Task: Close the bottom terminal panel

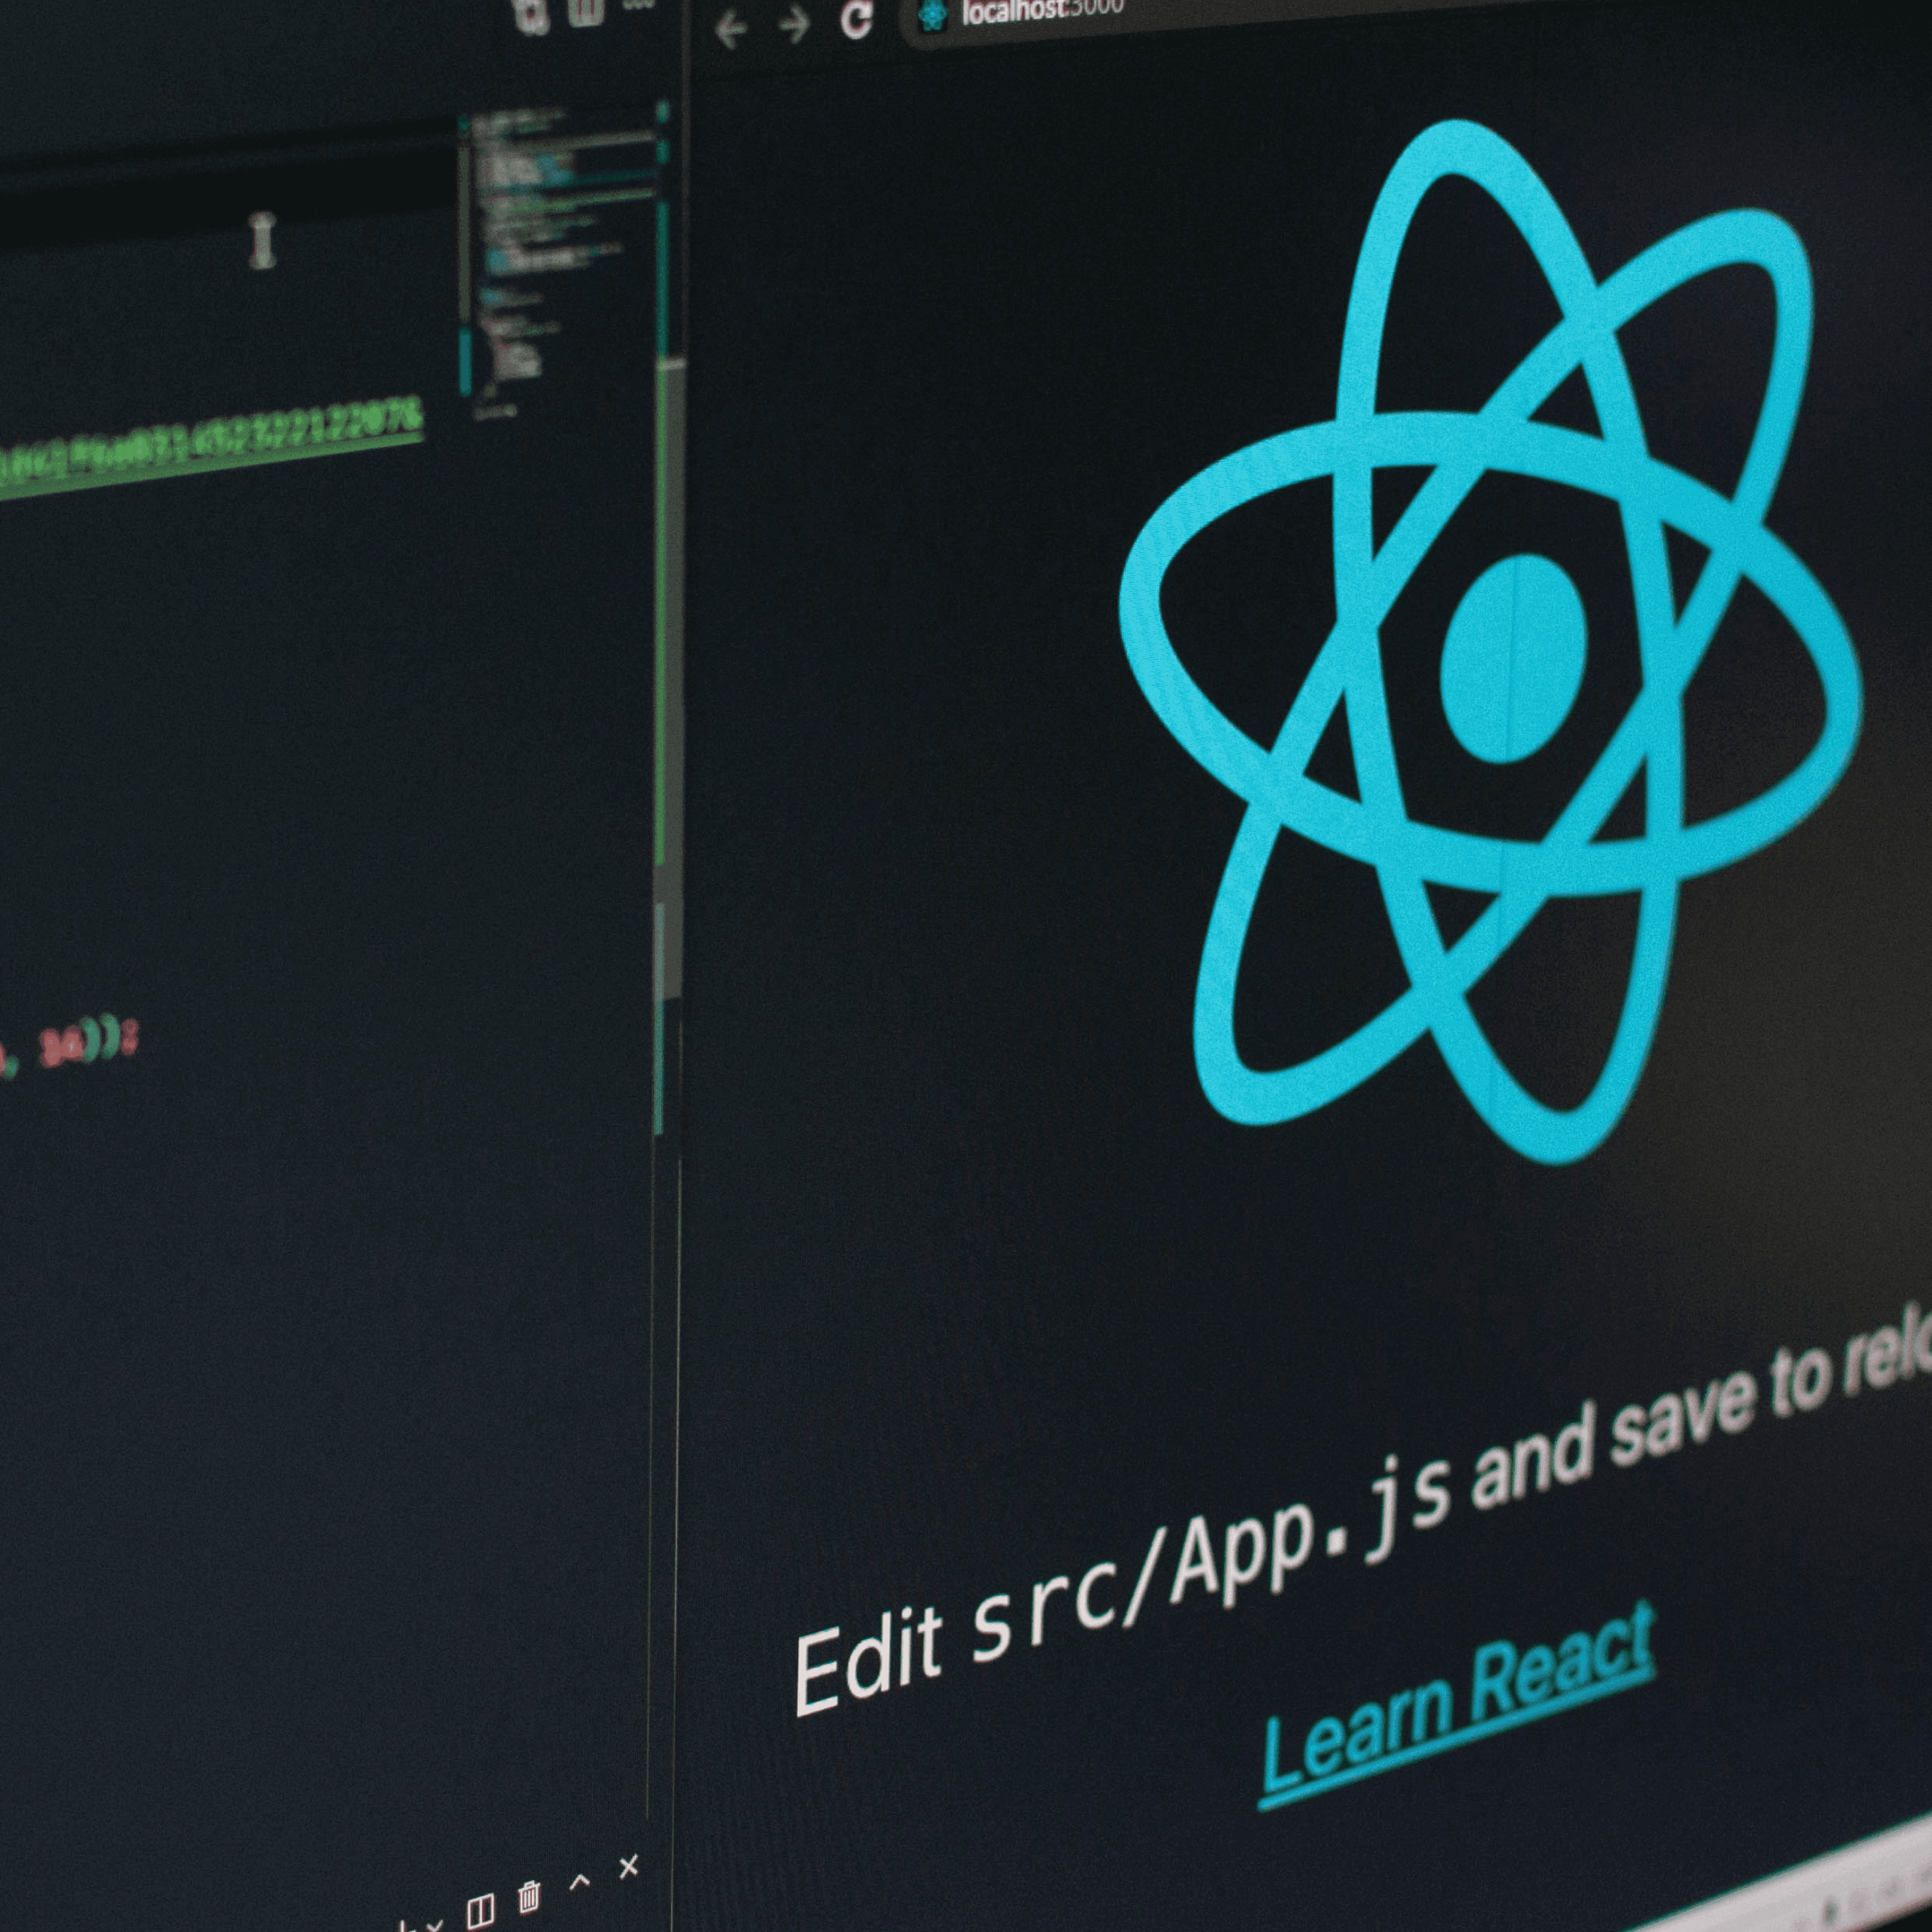Action: point(628,1866)
